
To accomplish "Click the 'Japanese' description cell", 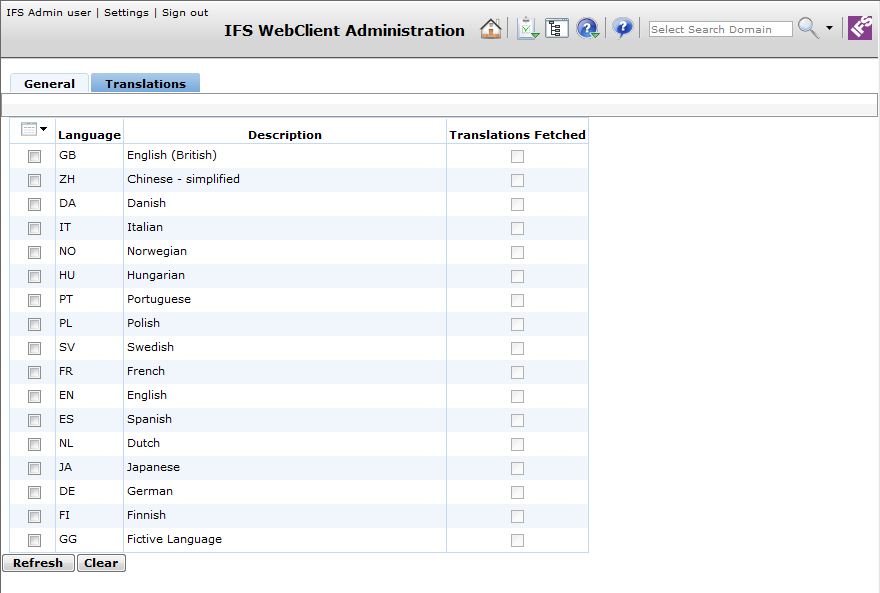I will pyautogui.click(x=285, y=467).
